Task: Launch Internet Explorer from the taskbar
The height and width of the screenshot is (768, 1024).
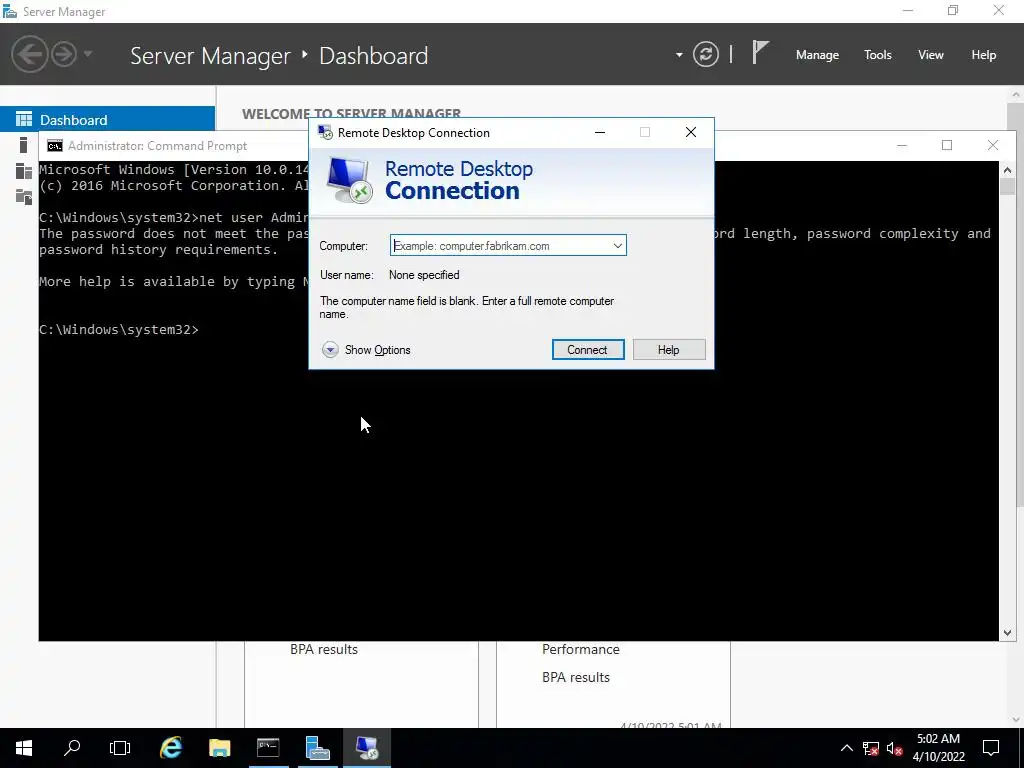Action: pyautogui.click(x=171, y=748)
